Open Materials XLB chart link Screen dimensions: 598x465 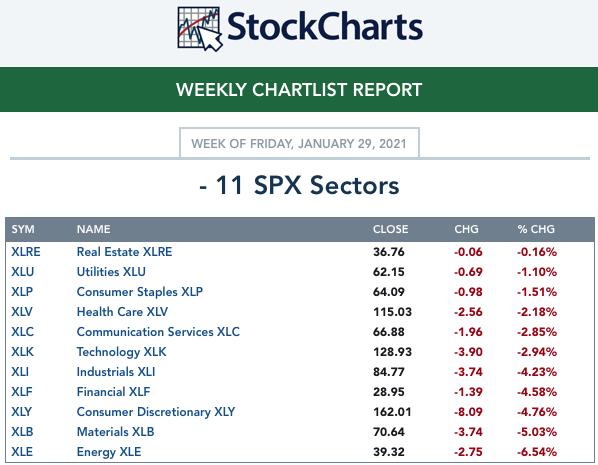[x=115, y=432]
